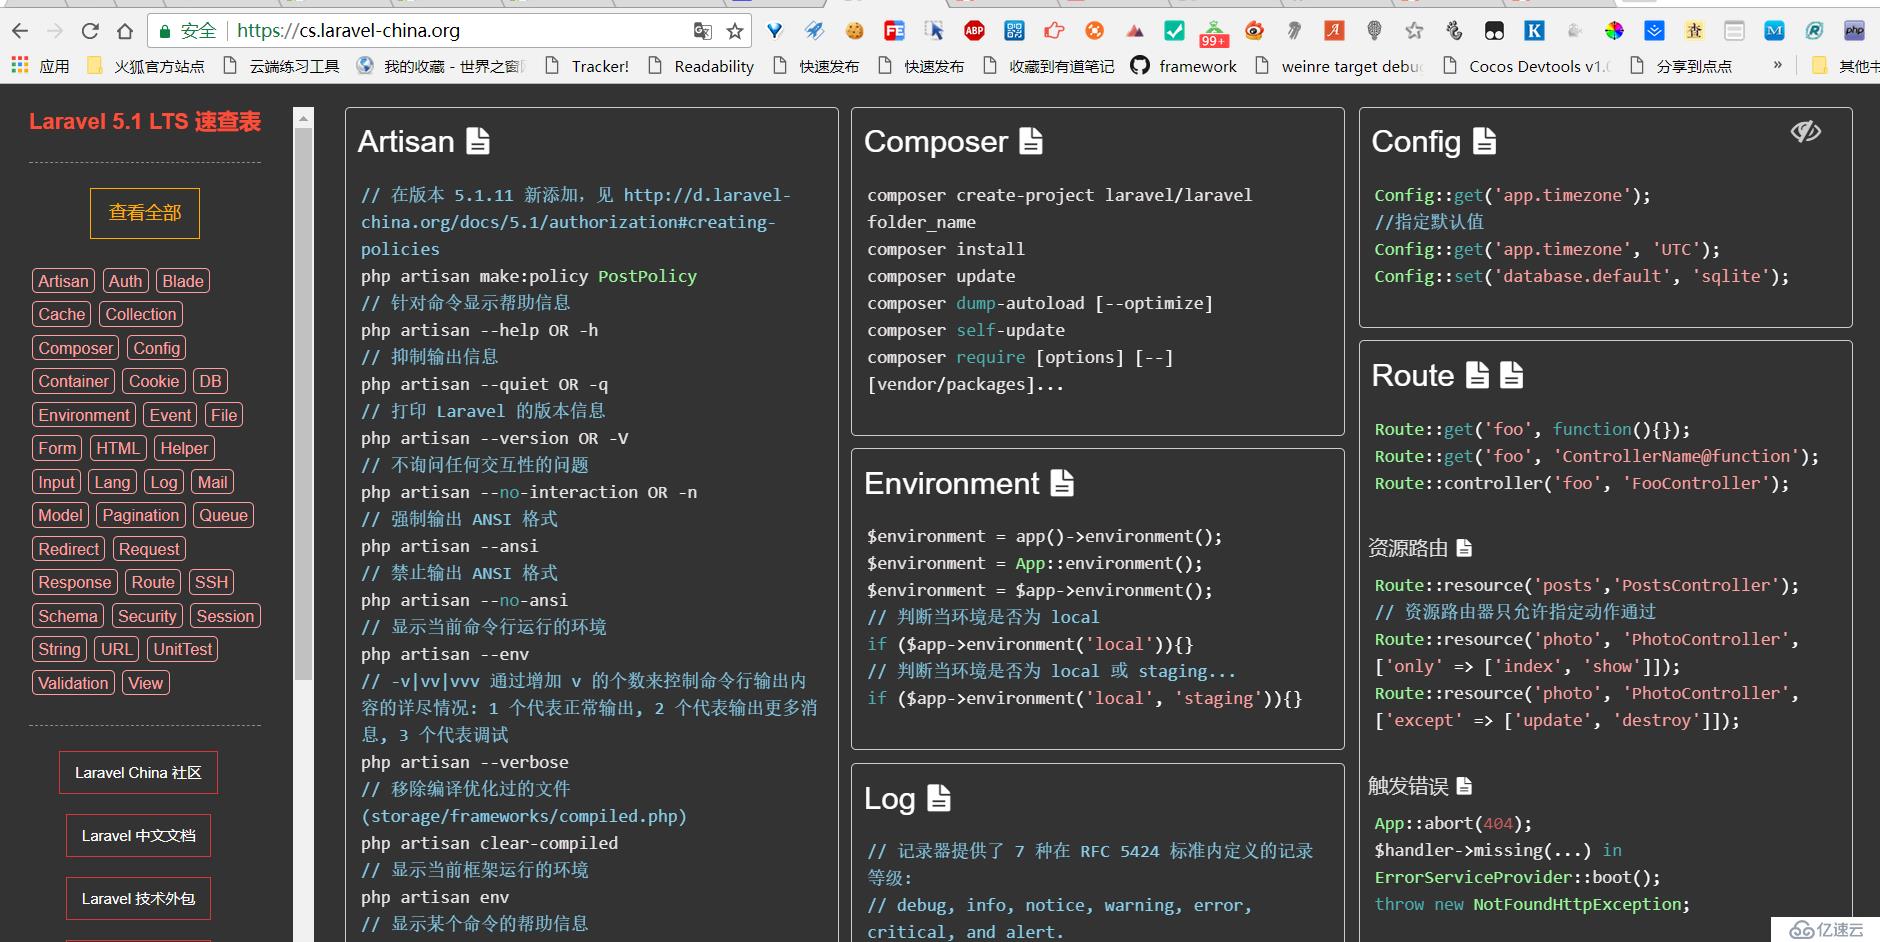The image size is (1880, 942).
Task: Open document icon beside Environment heading
Action: pyautogui.click(x=1062, y=483)
